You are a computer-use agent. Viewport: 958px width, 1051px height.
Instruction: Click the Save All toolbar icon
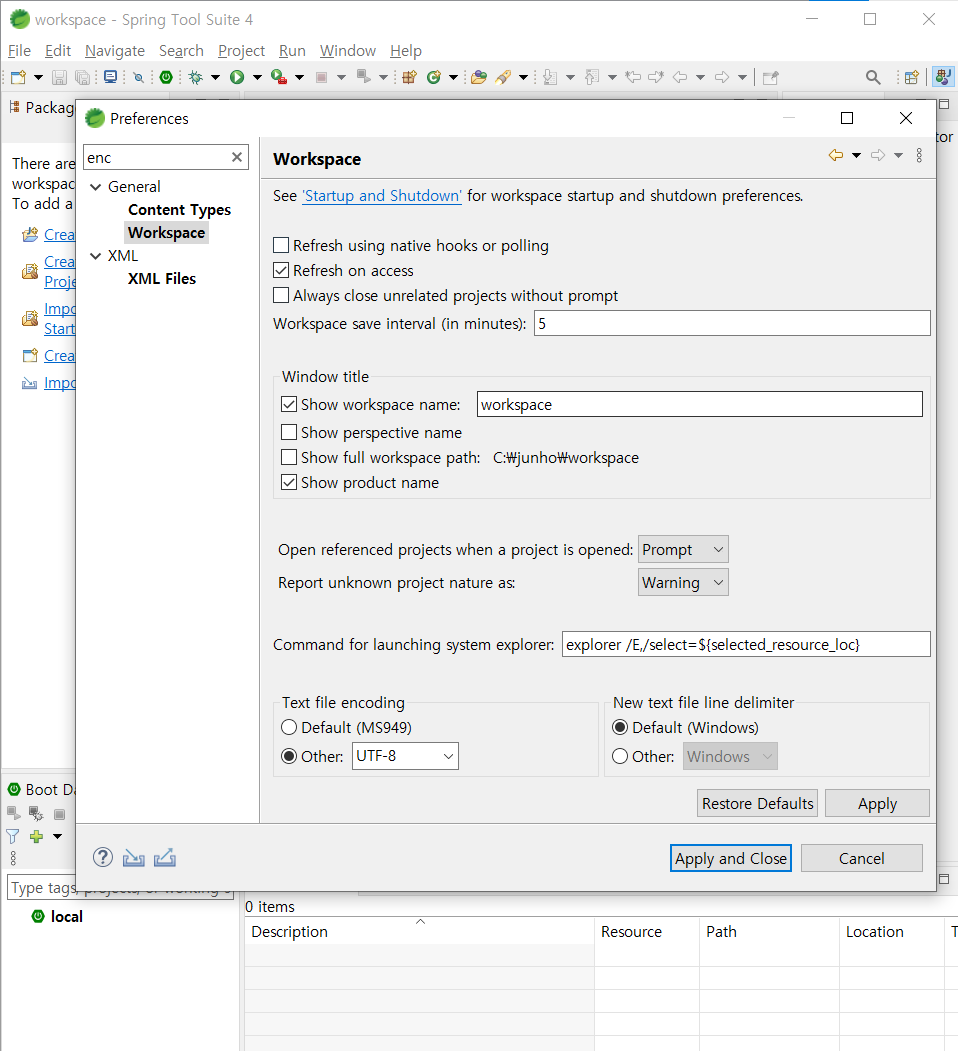pyautogui.click(x=82, y=78)
